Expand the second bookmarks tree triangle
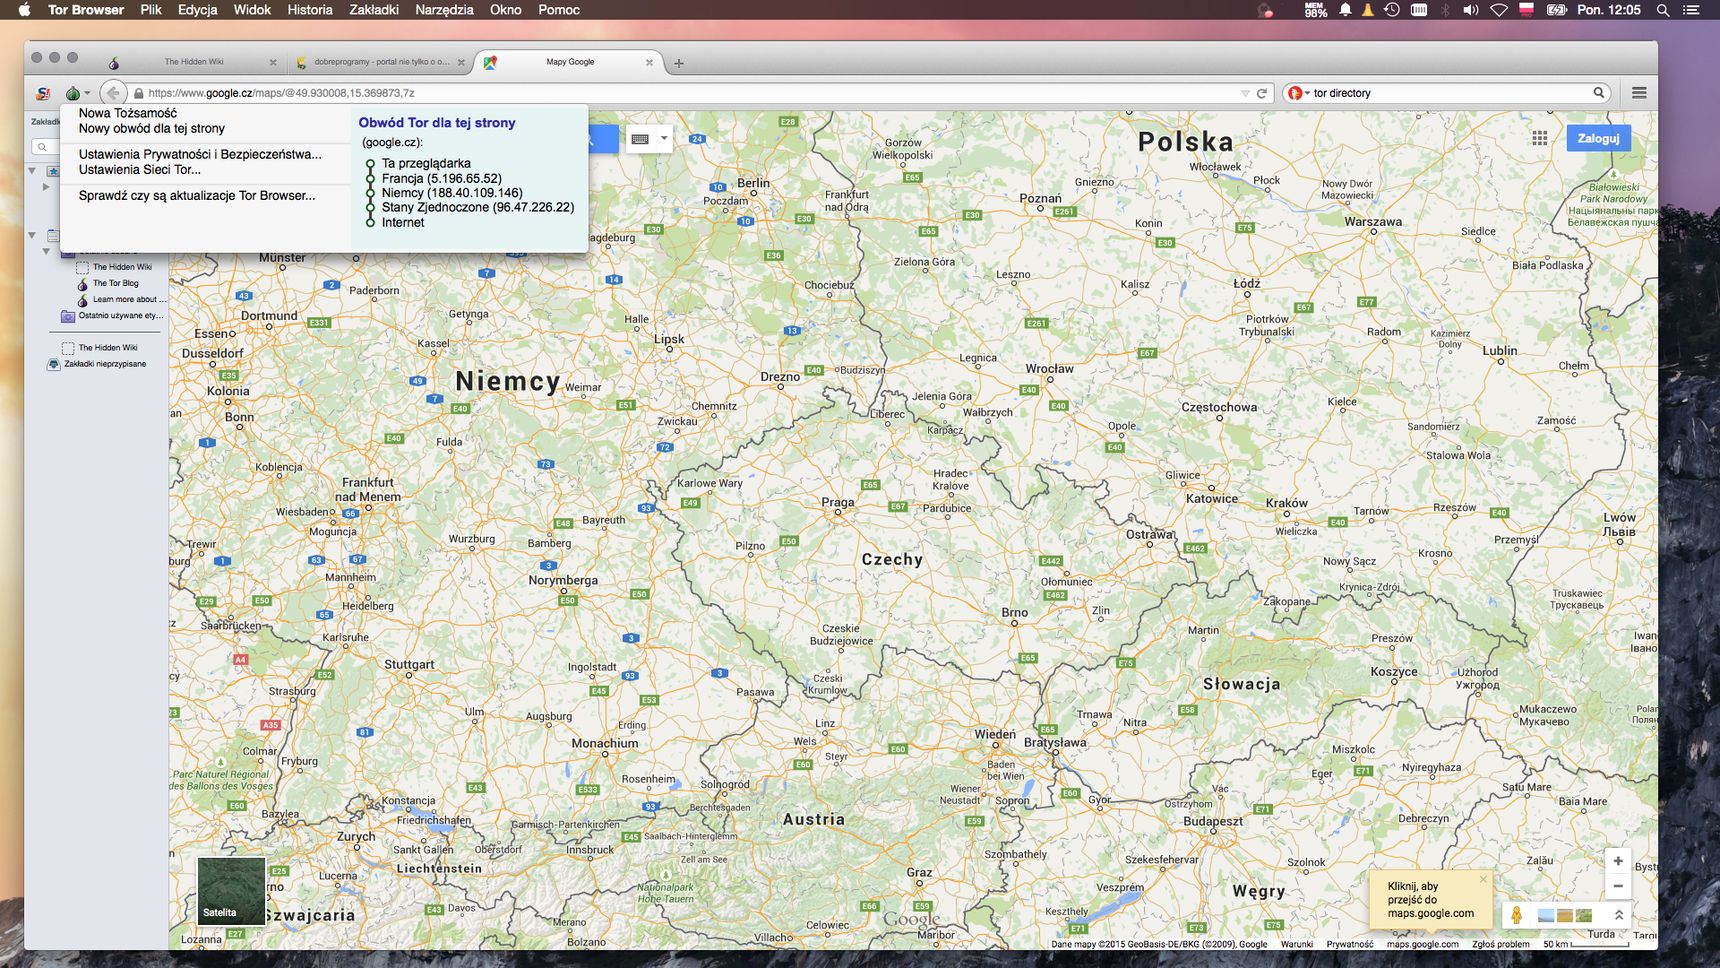The height and width of the screenshot is (968, 1720). [45, 187]
